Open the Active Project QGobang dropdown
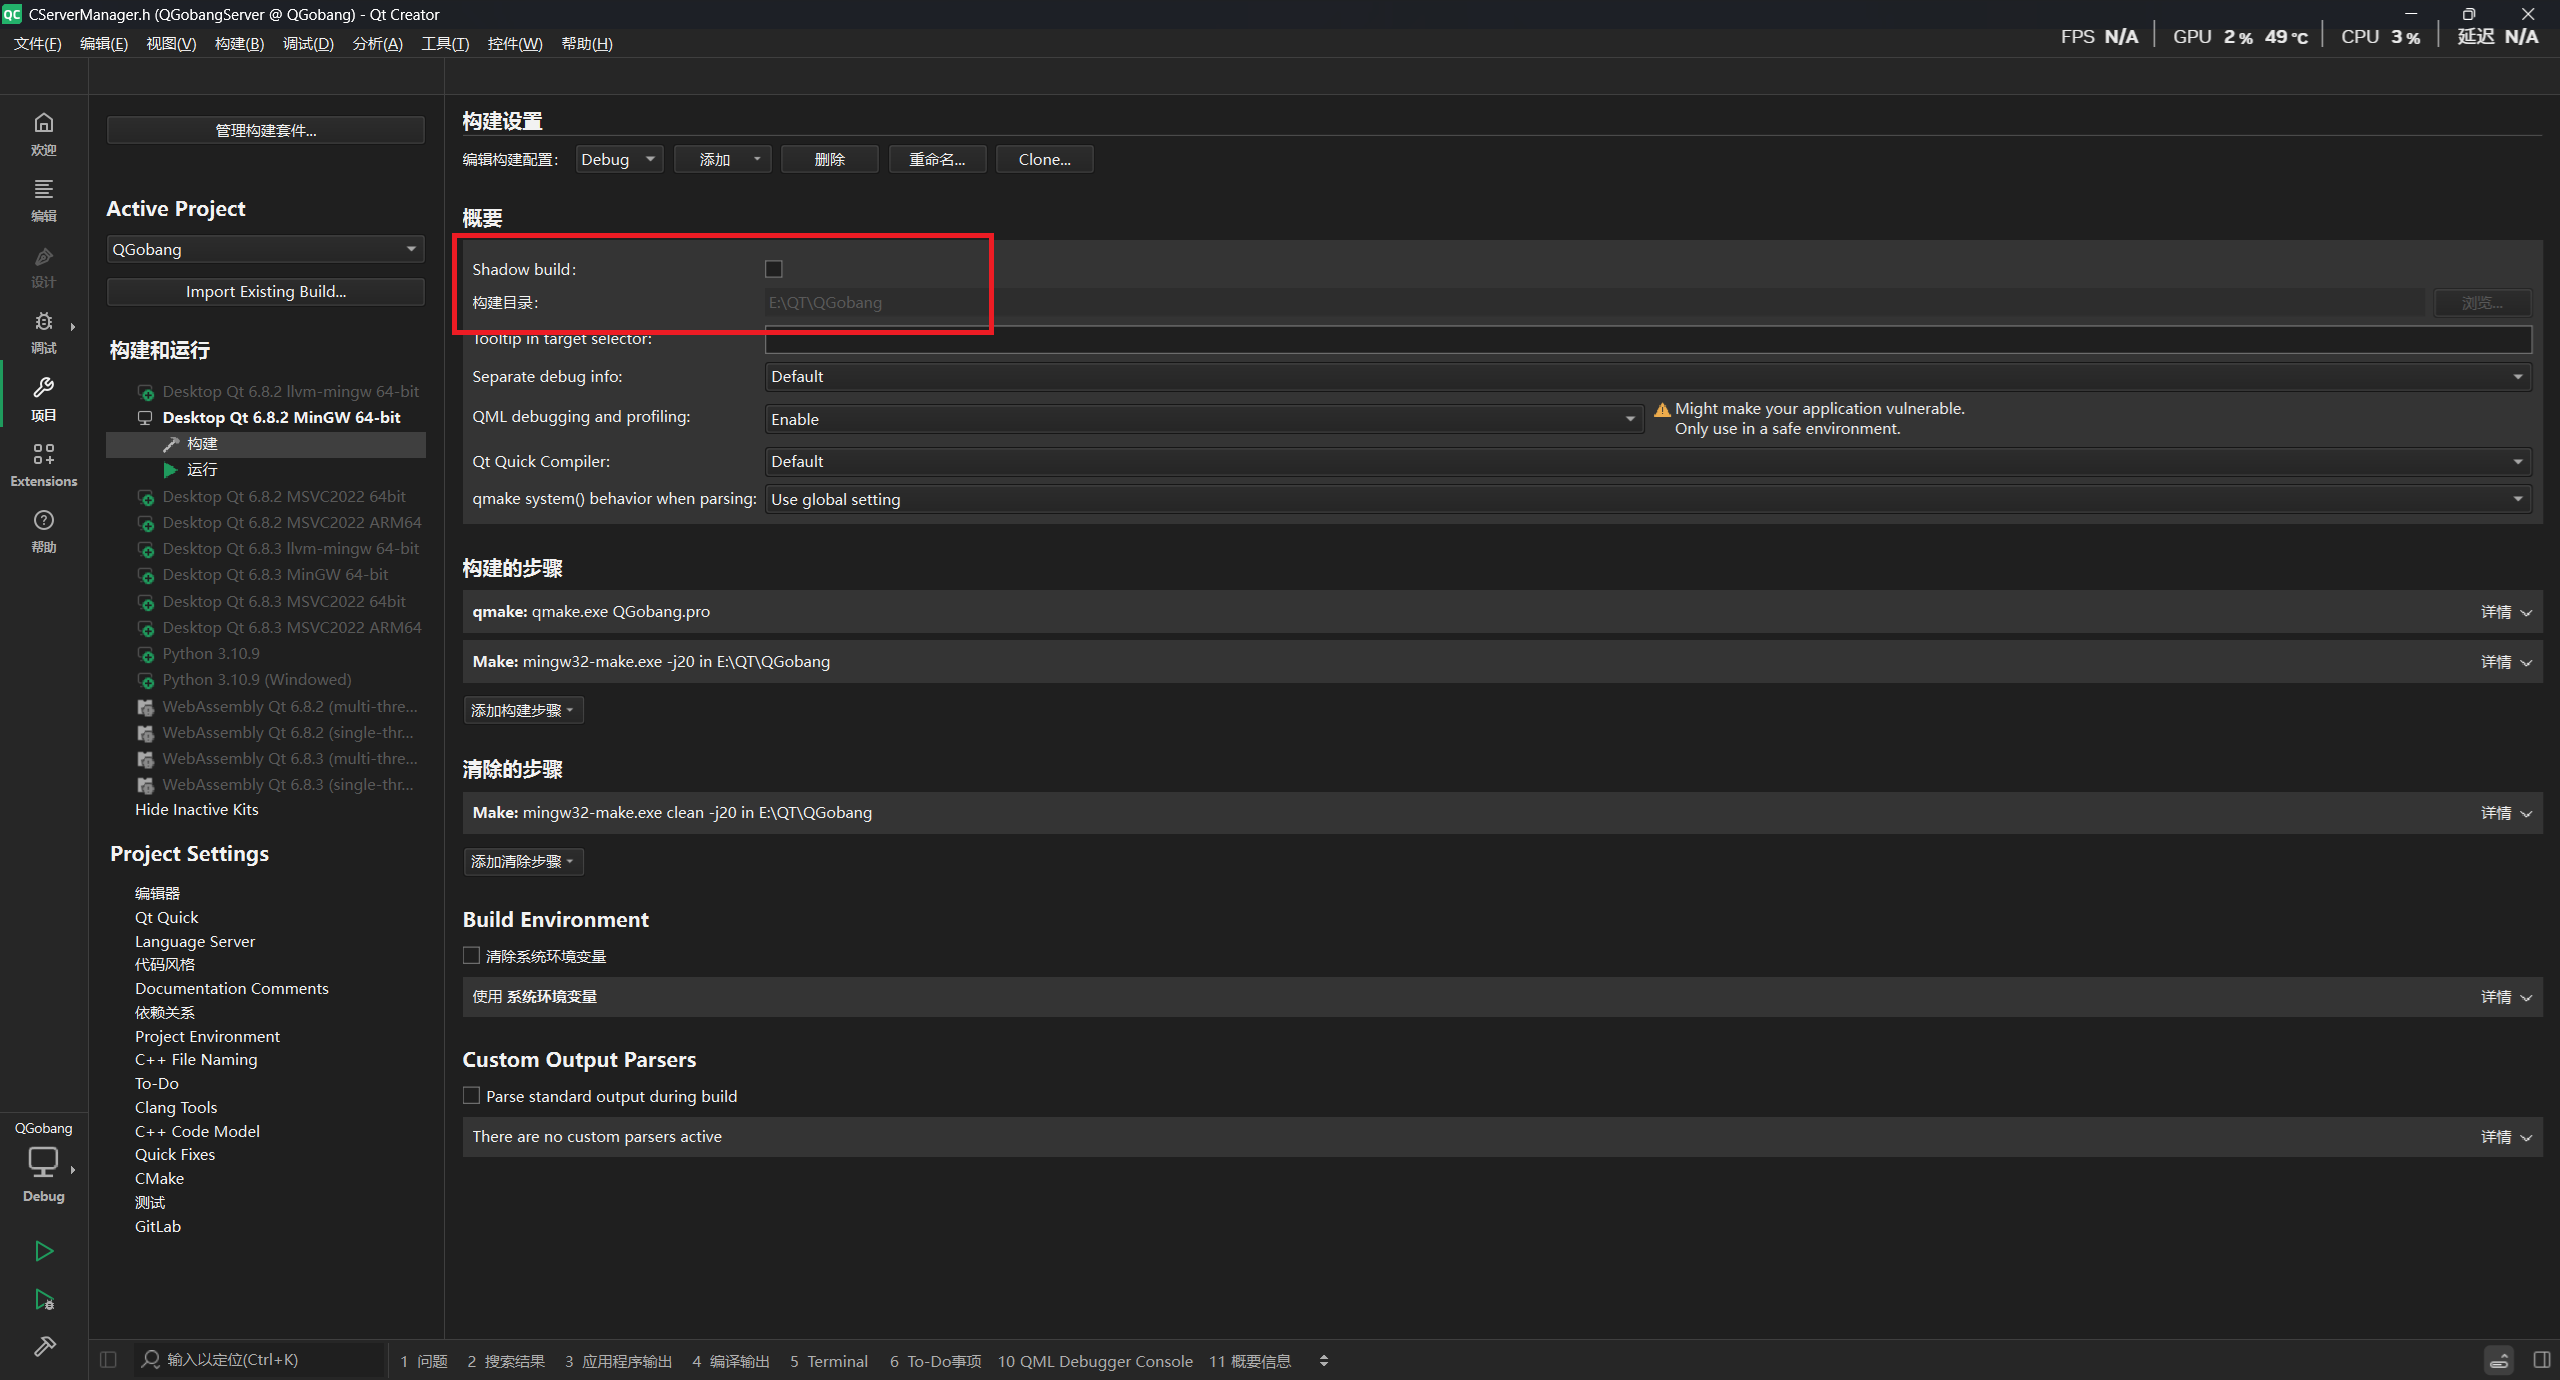The image size is (2560, 1380). coord(265,249)
